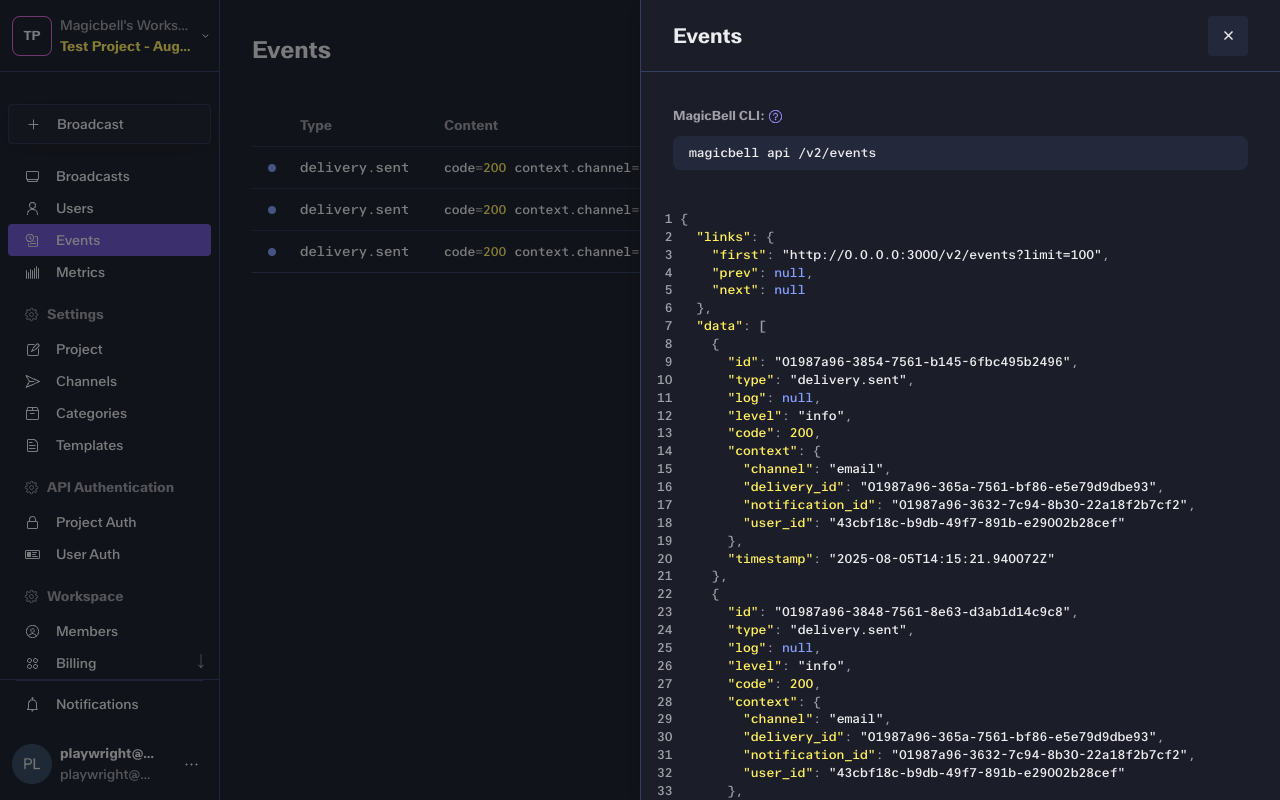
Task: Click the Categories icon
Action: click(x=32, y=413)
